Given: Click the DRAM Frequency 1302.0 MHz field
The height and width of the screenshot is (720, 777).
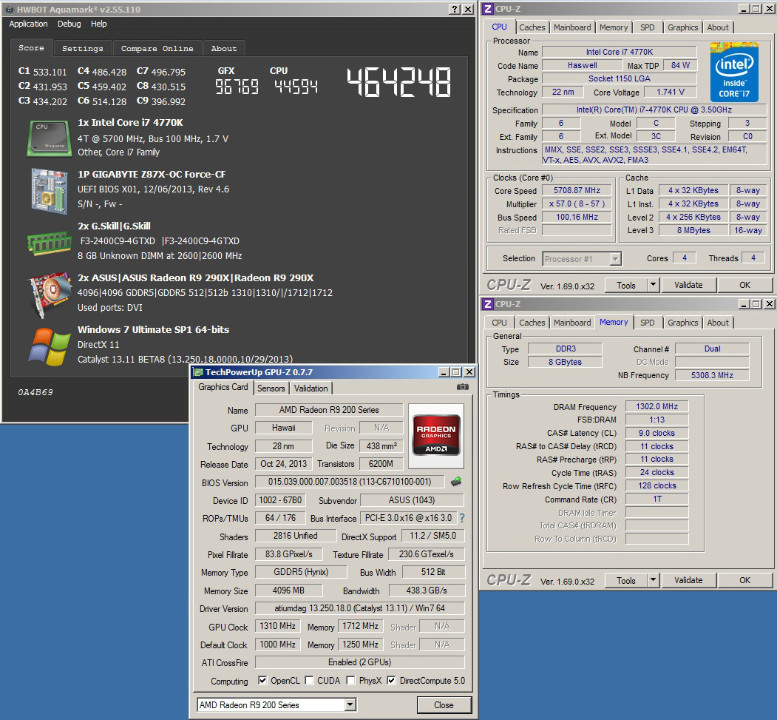Looking at the screenshot, I should (x=657, y=406).
